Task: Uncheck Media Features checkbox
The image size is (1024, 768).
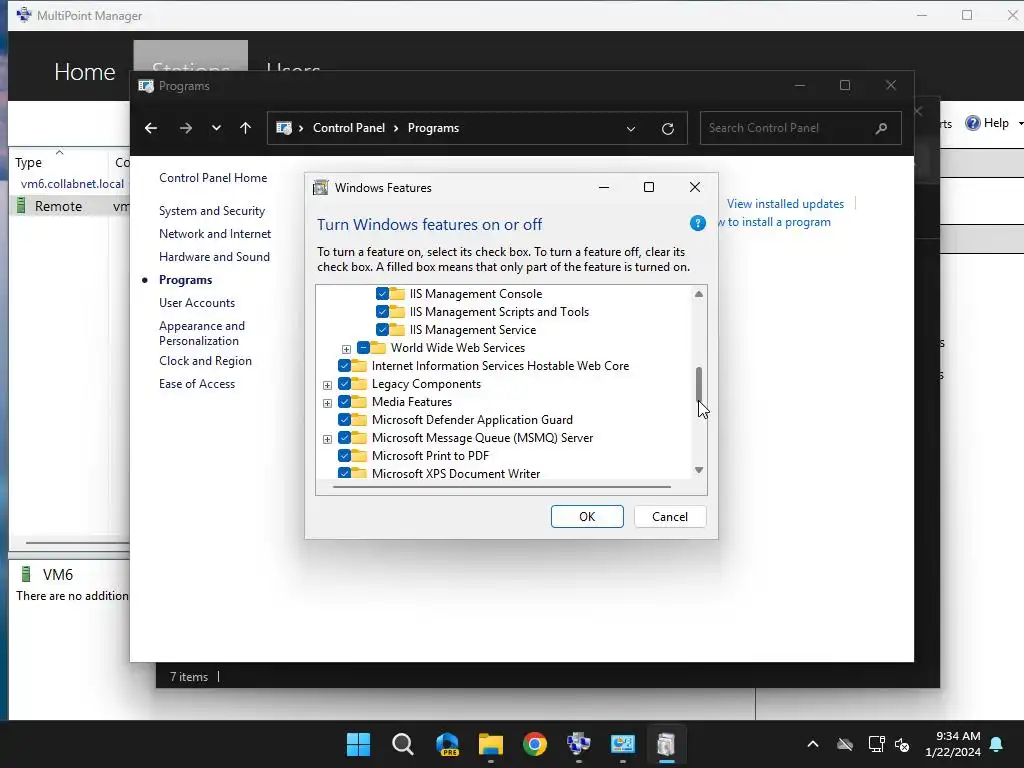Action: coord(345,402)
